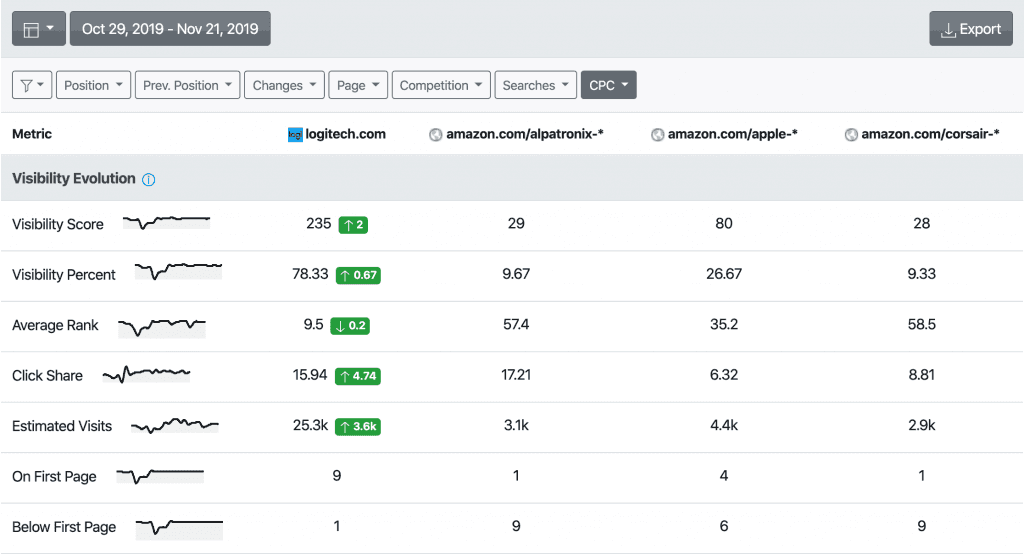Image resolution: width=1024 pixels, height=554 pixels.
Task: Select the amazon.com/alpatronix-* column header
Action: [x=517, y=134]
